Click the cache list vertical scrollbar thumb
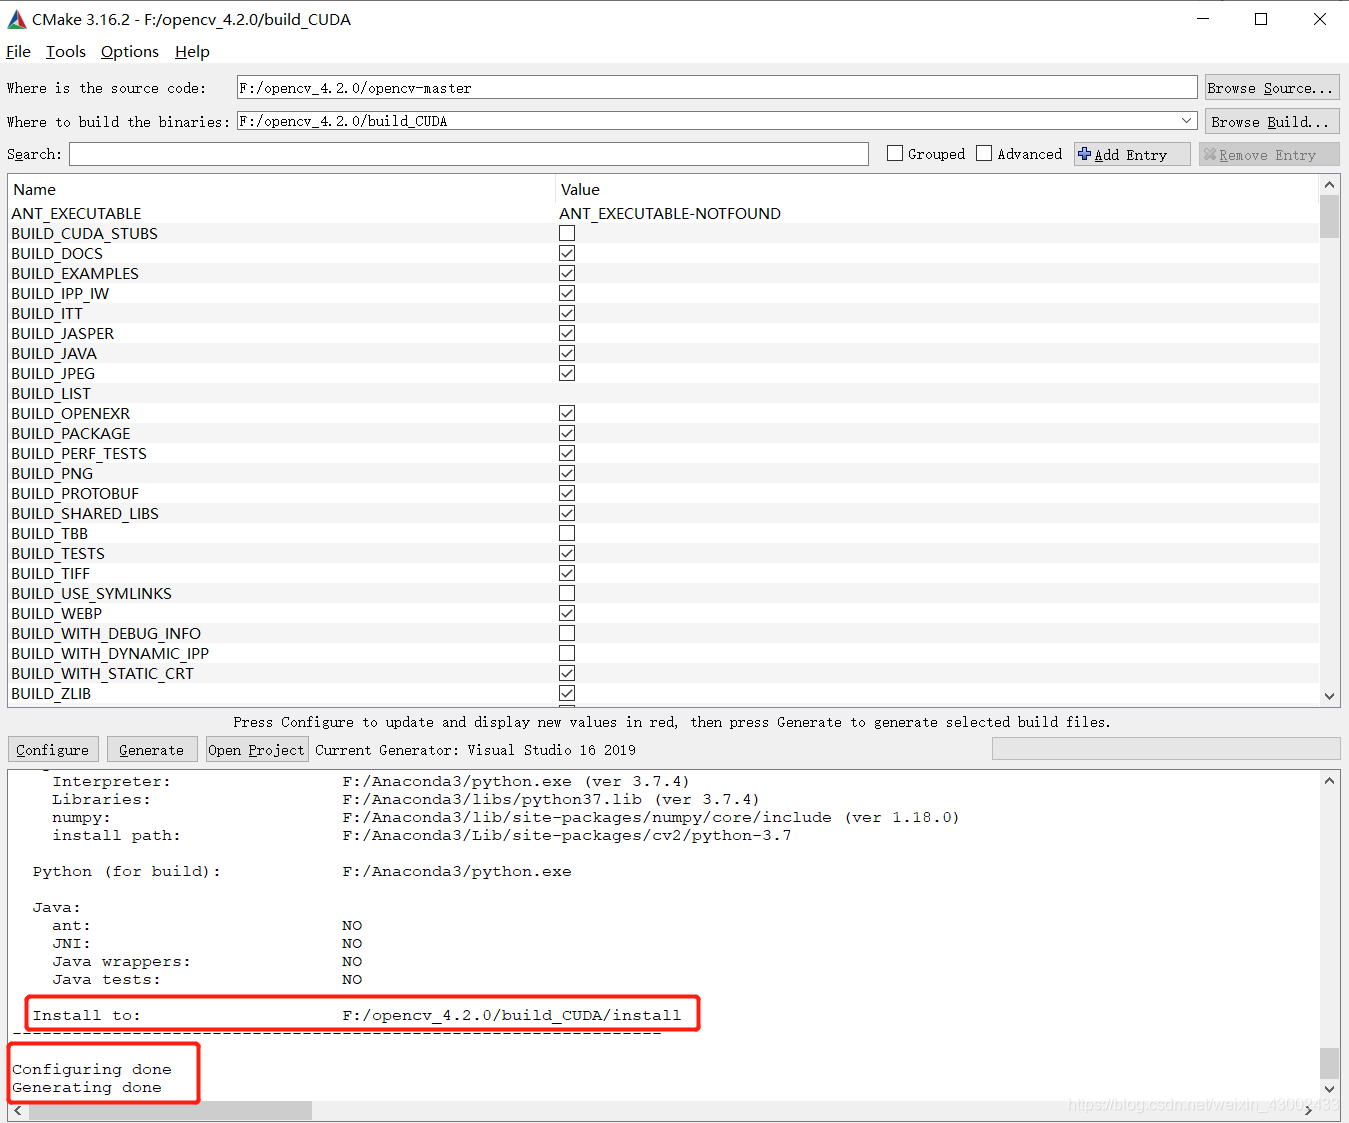Screen dimensions: 1349x1123 point(1329,217)
